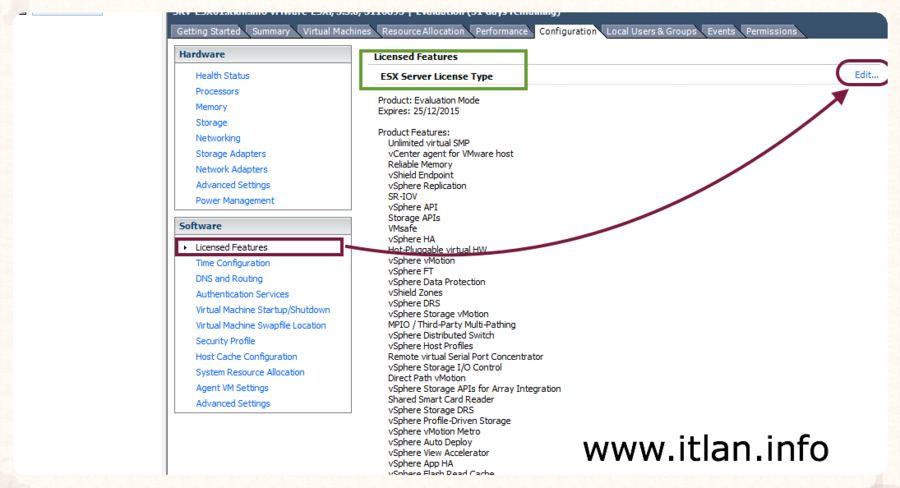Select Processors under Hardware
This screenshot has height=488, width=900.
[x=217, y=91]
